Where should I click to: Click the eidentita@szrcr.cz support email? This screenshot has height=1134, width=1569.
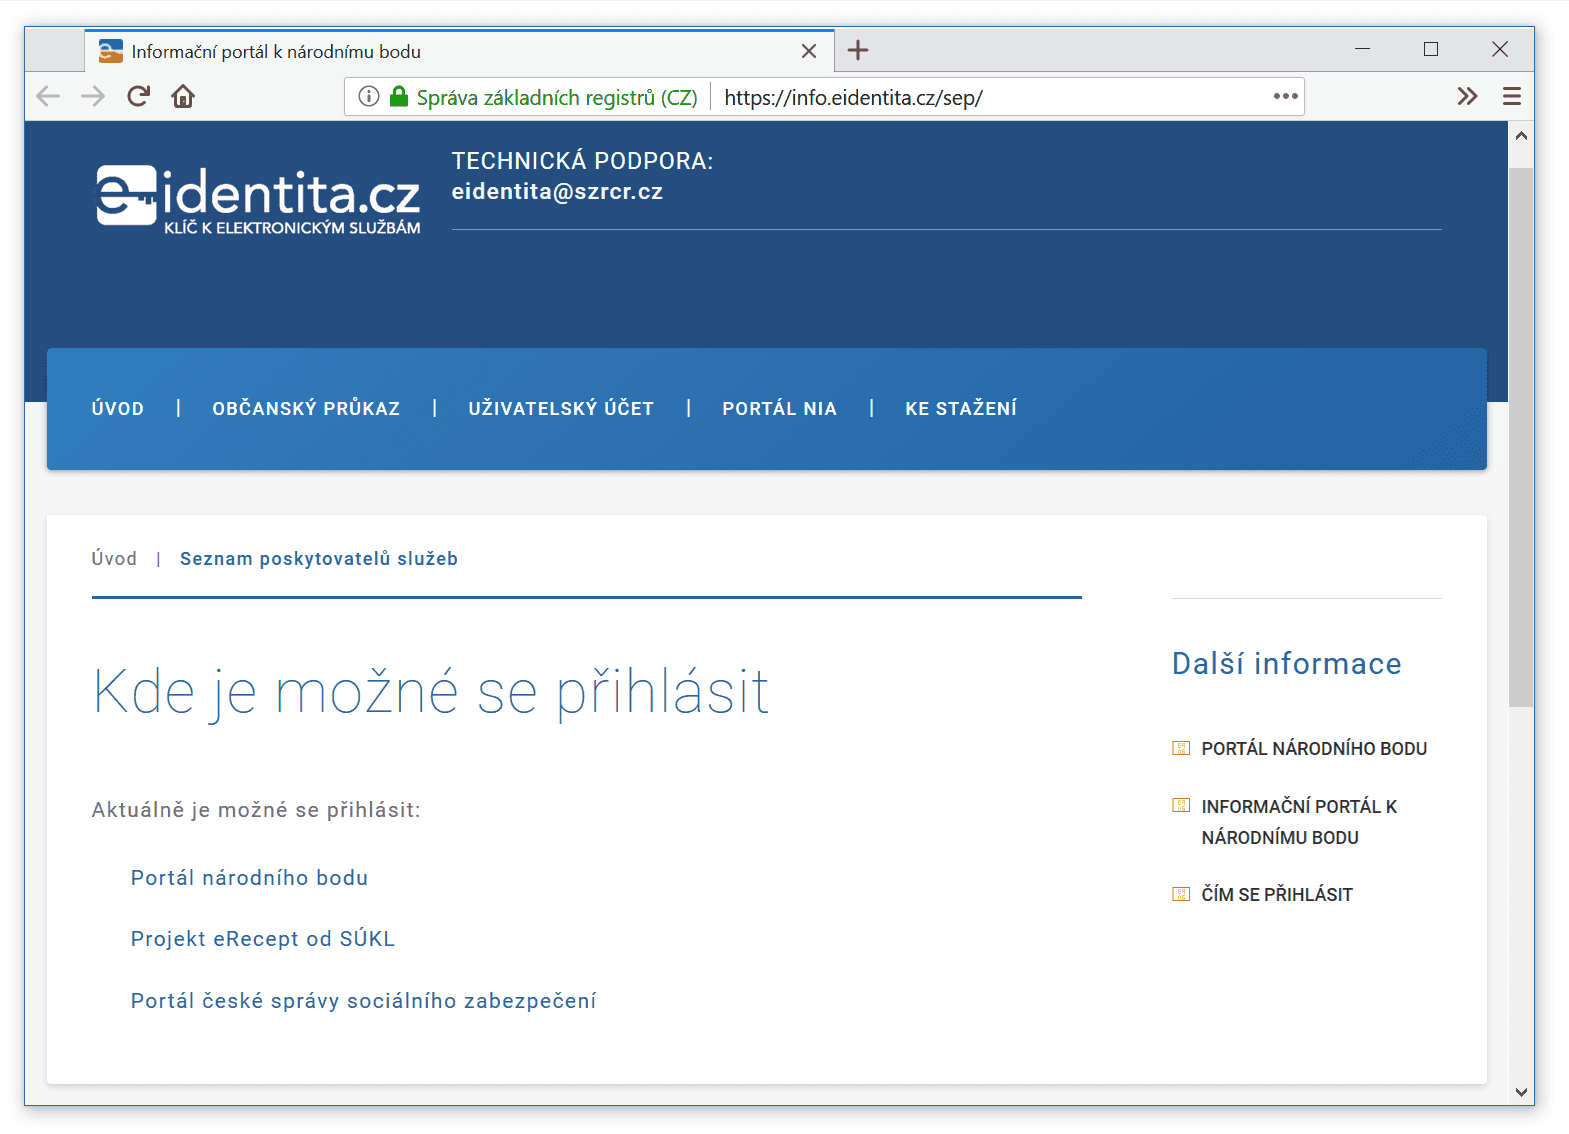(557, 192)
